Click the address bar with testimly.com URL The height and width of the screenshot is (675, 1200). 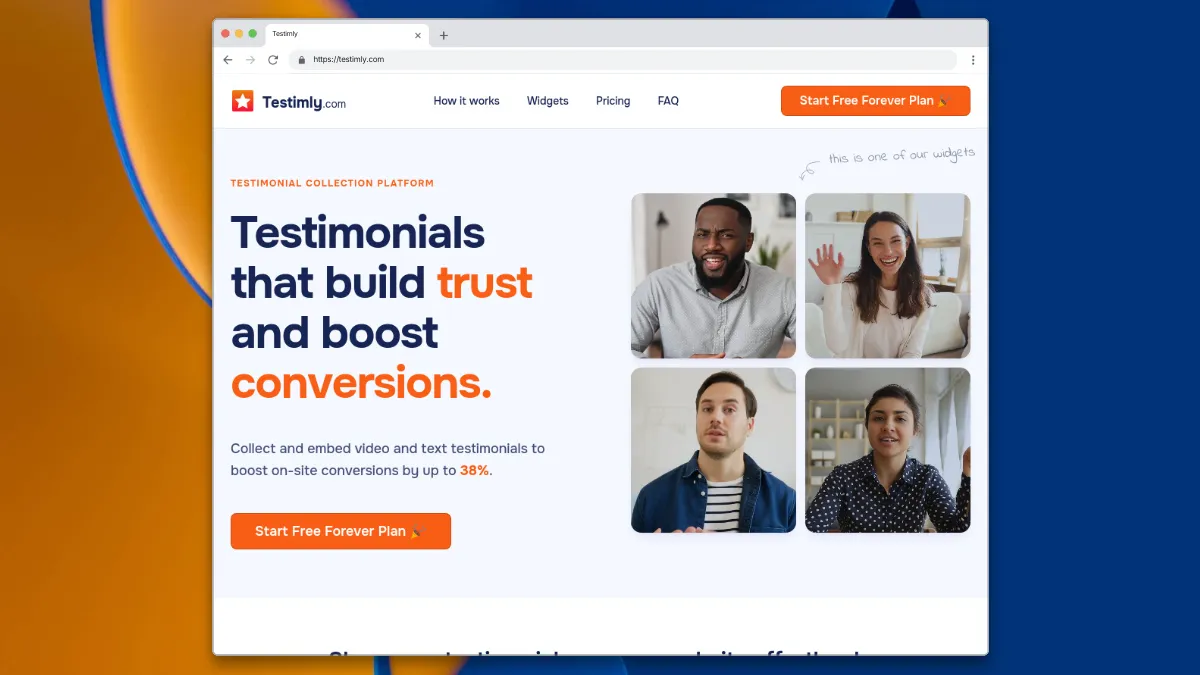click(x=620, y=60)
